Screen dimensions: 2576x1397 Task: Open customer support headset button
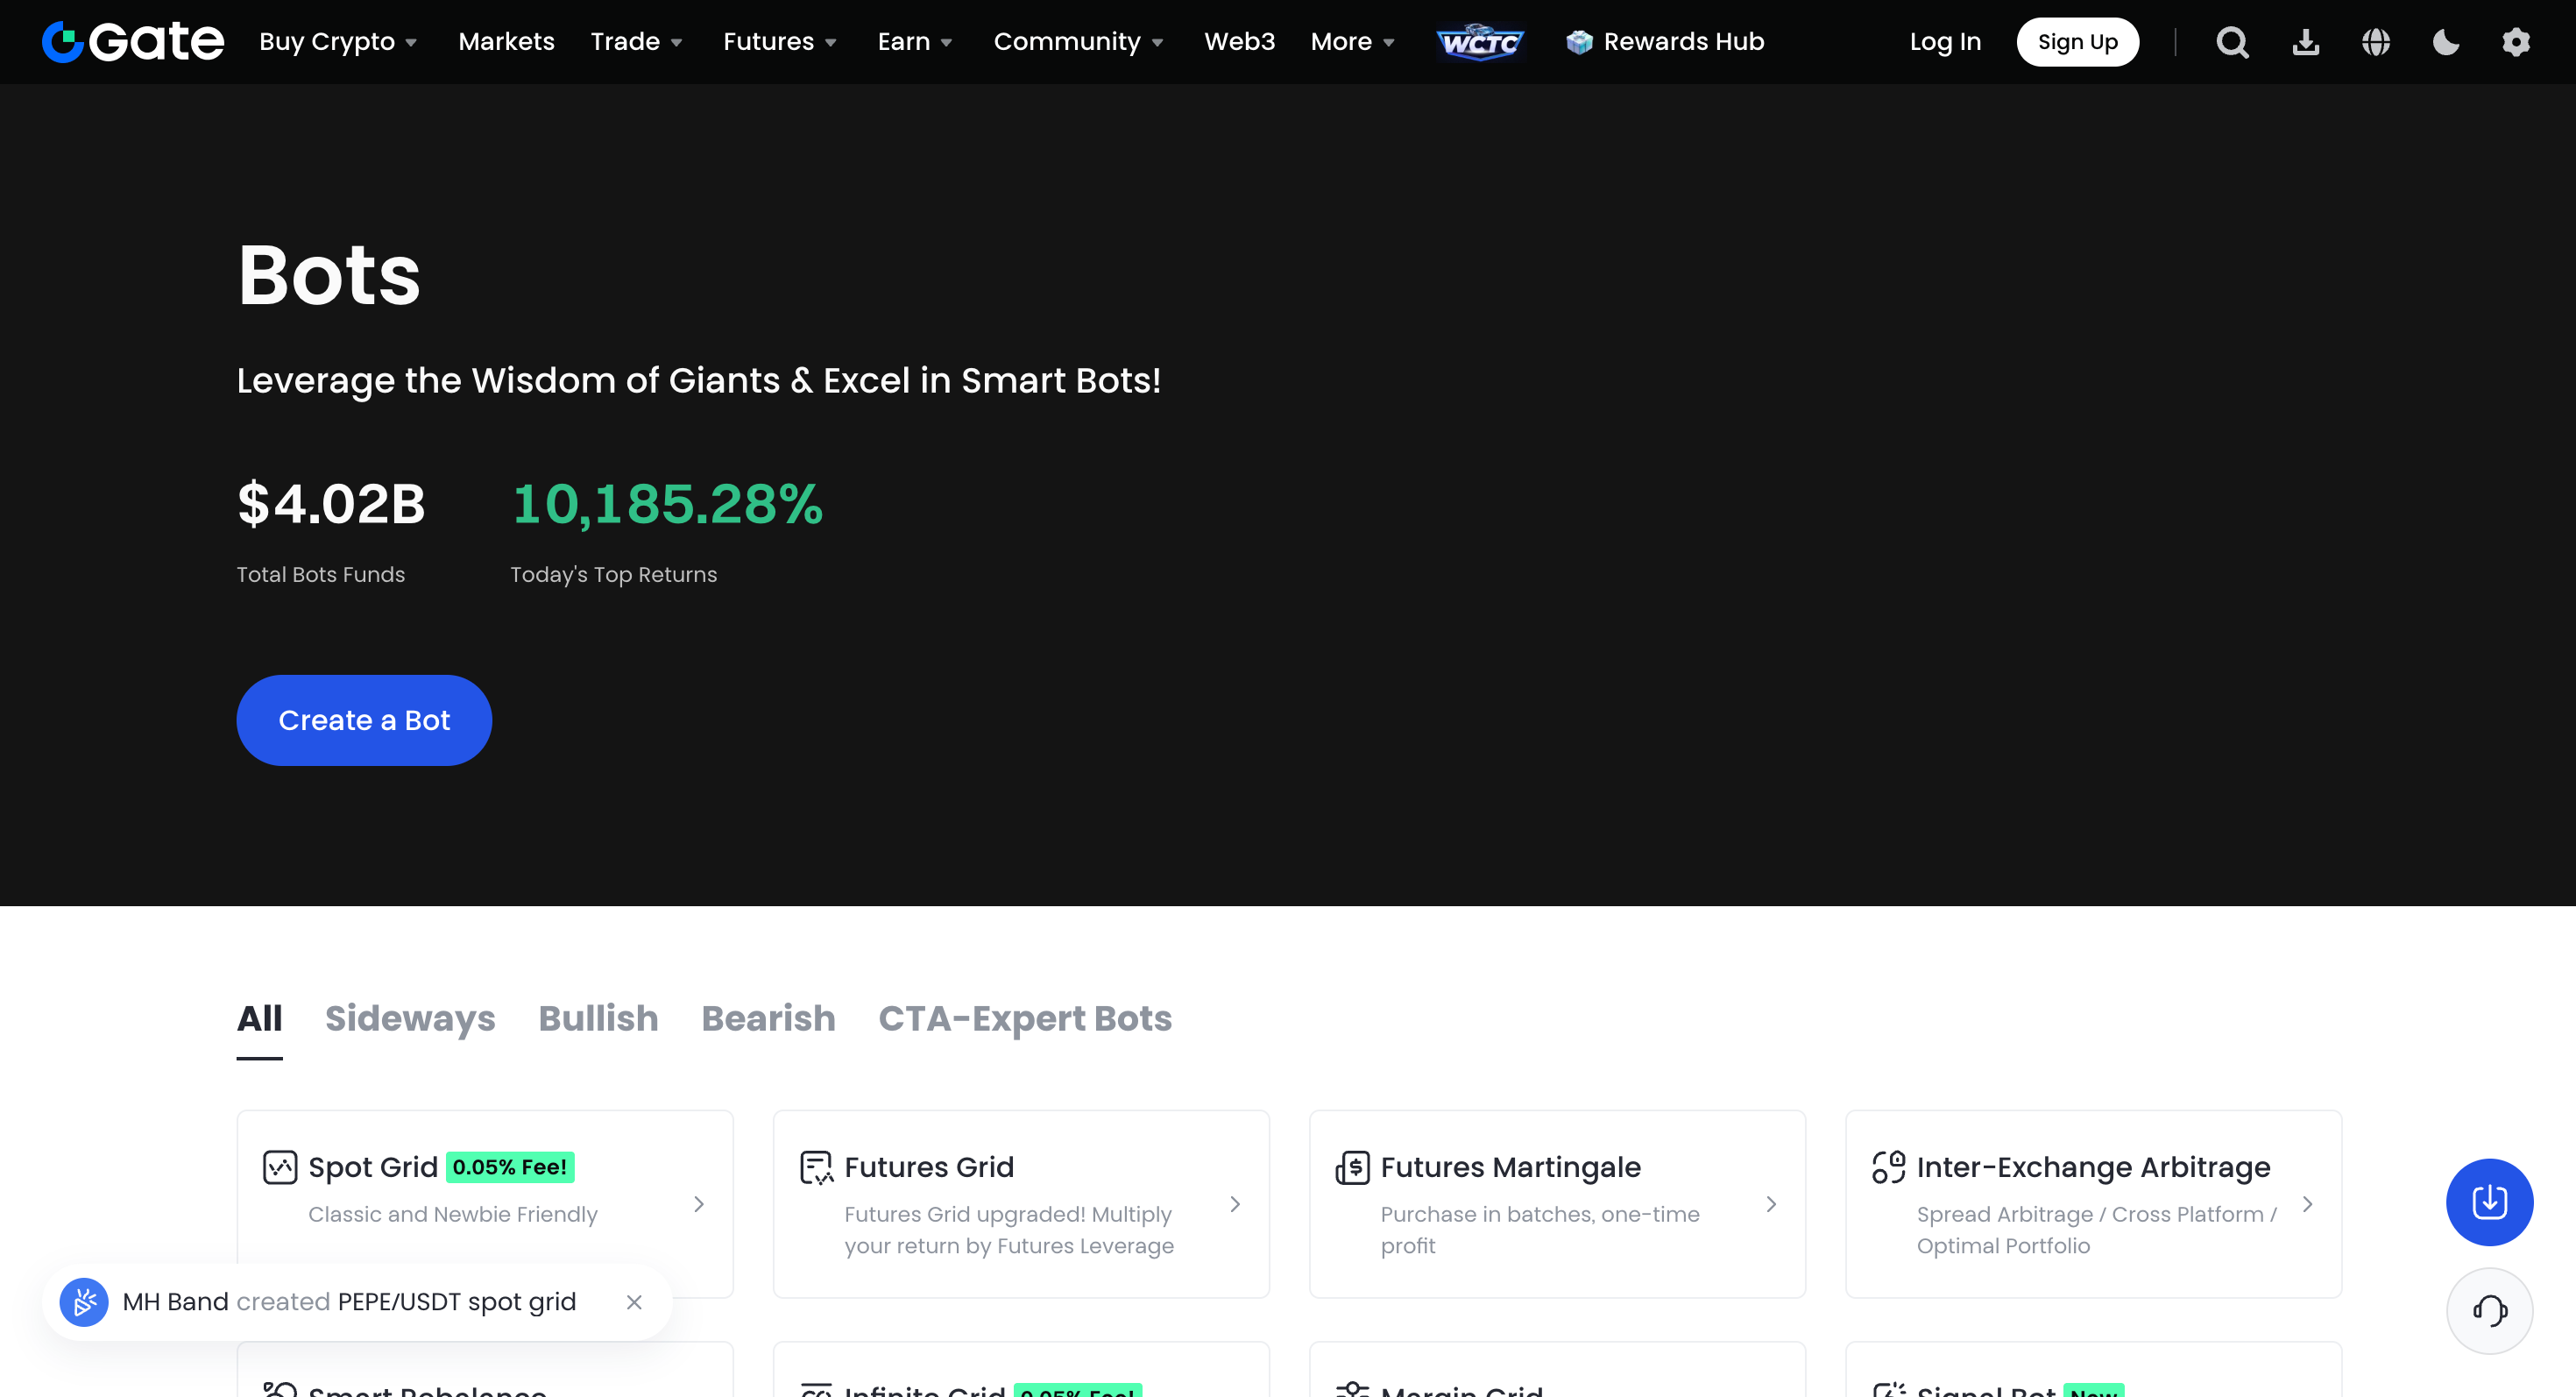pyautogui.click(x=2488, y=1310)
